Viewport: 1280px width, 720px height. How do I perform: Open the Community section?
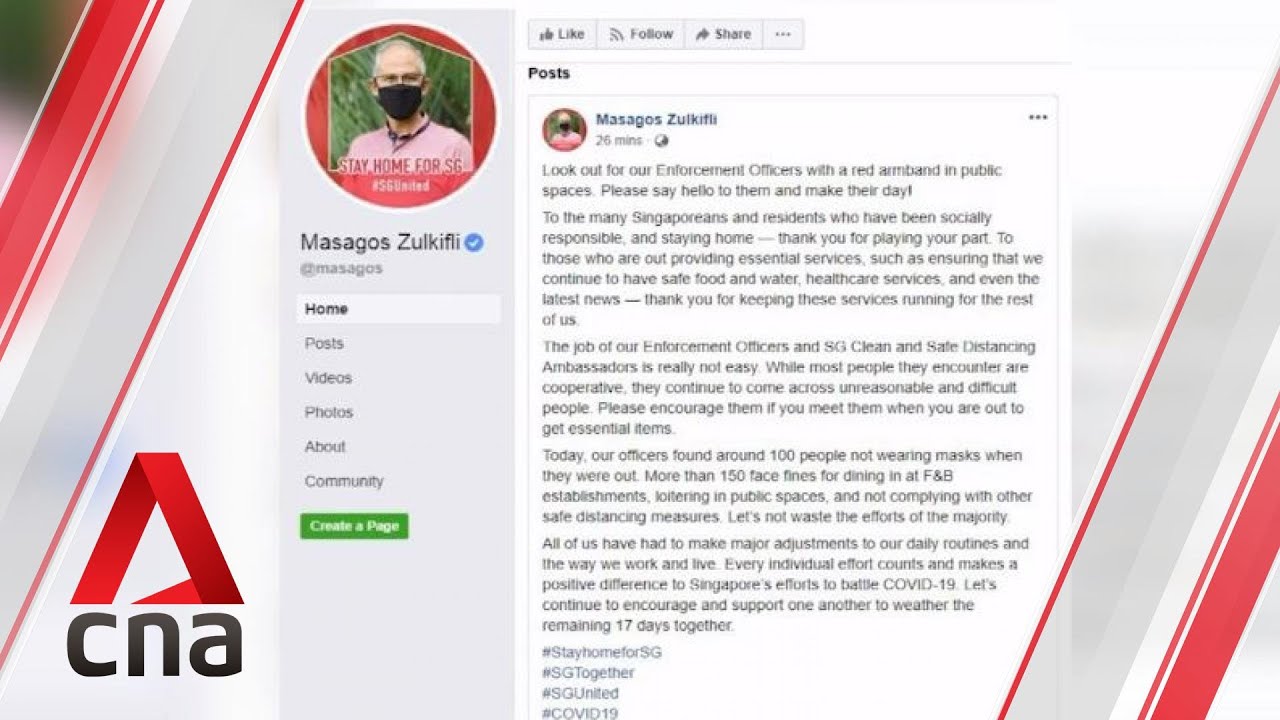344,481
